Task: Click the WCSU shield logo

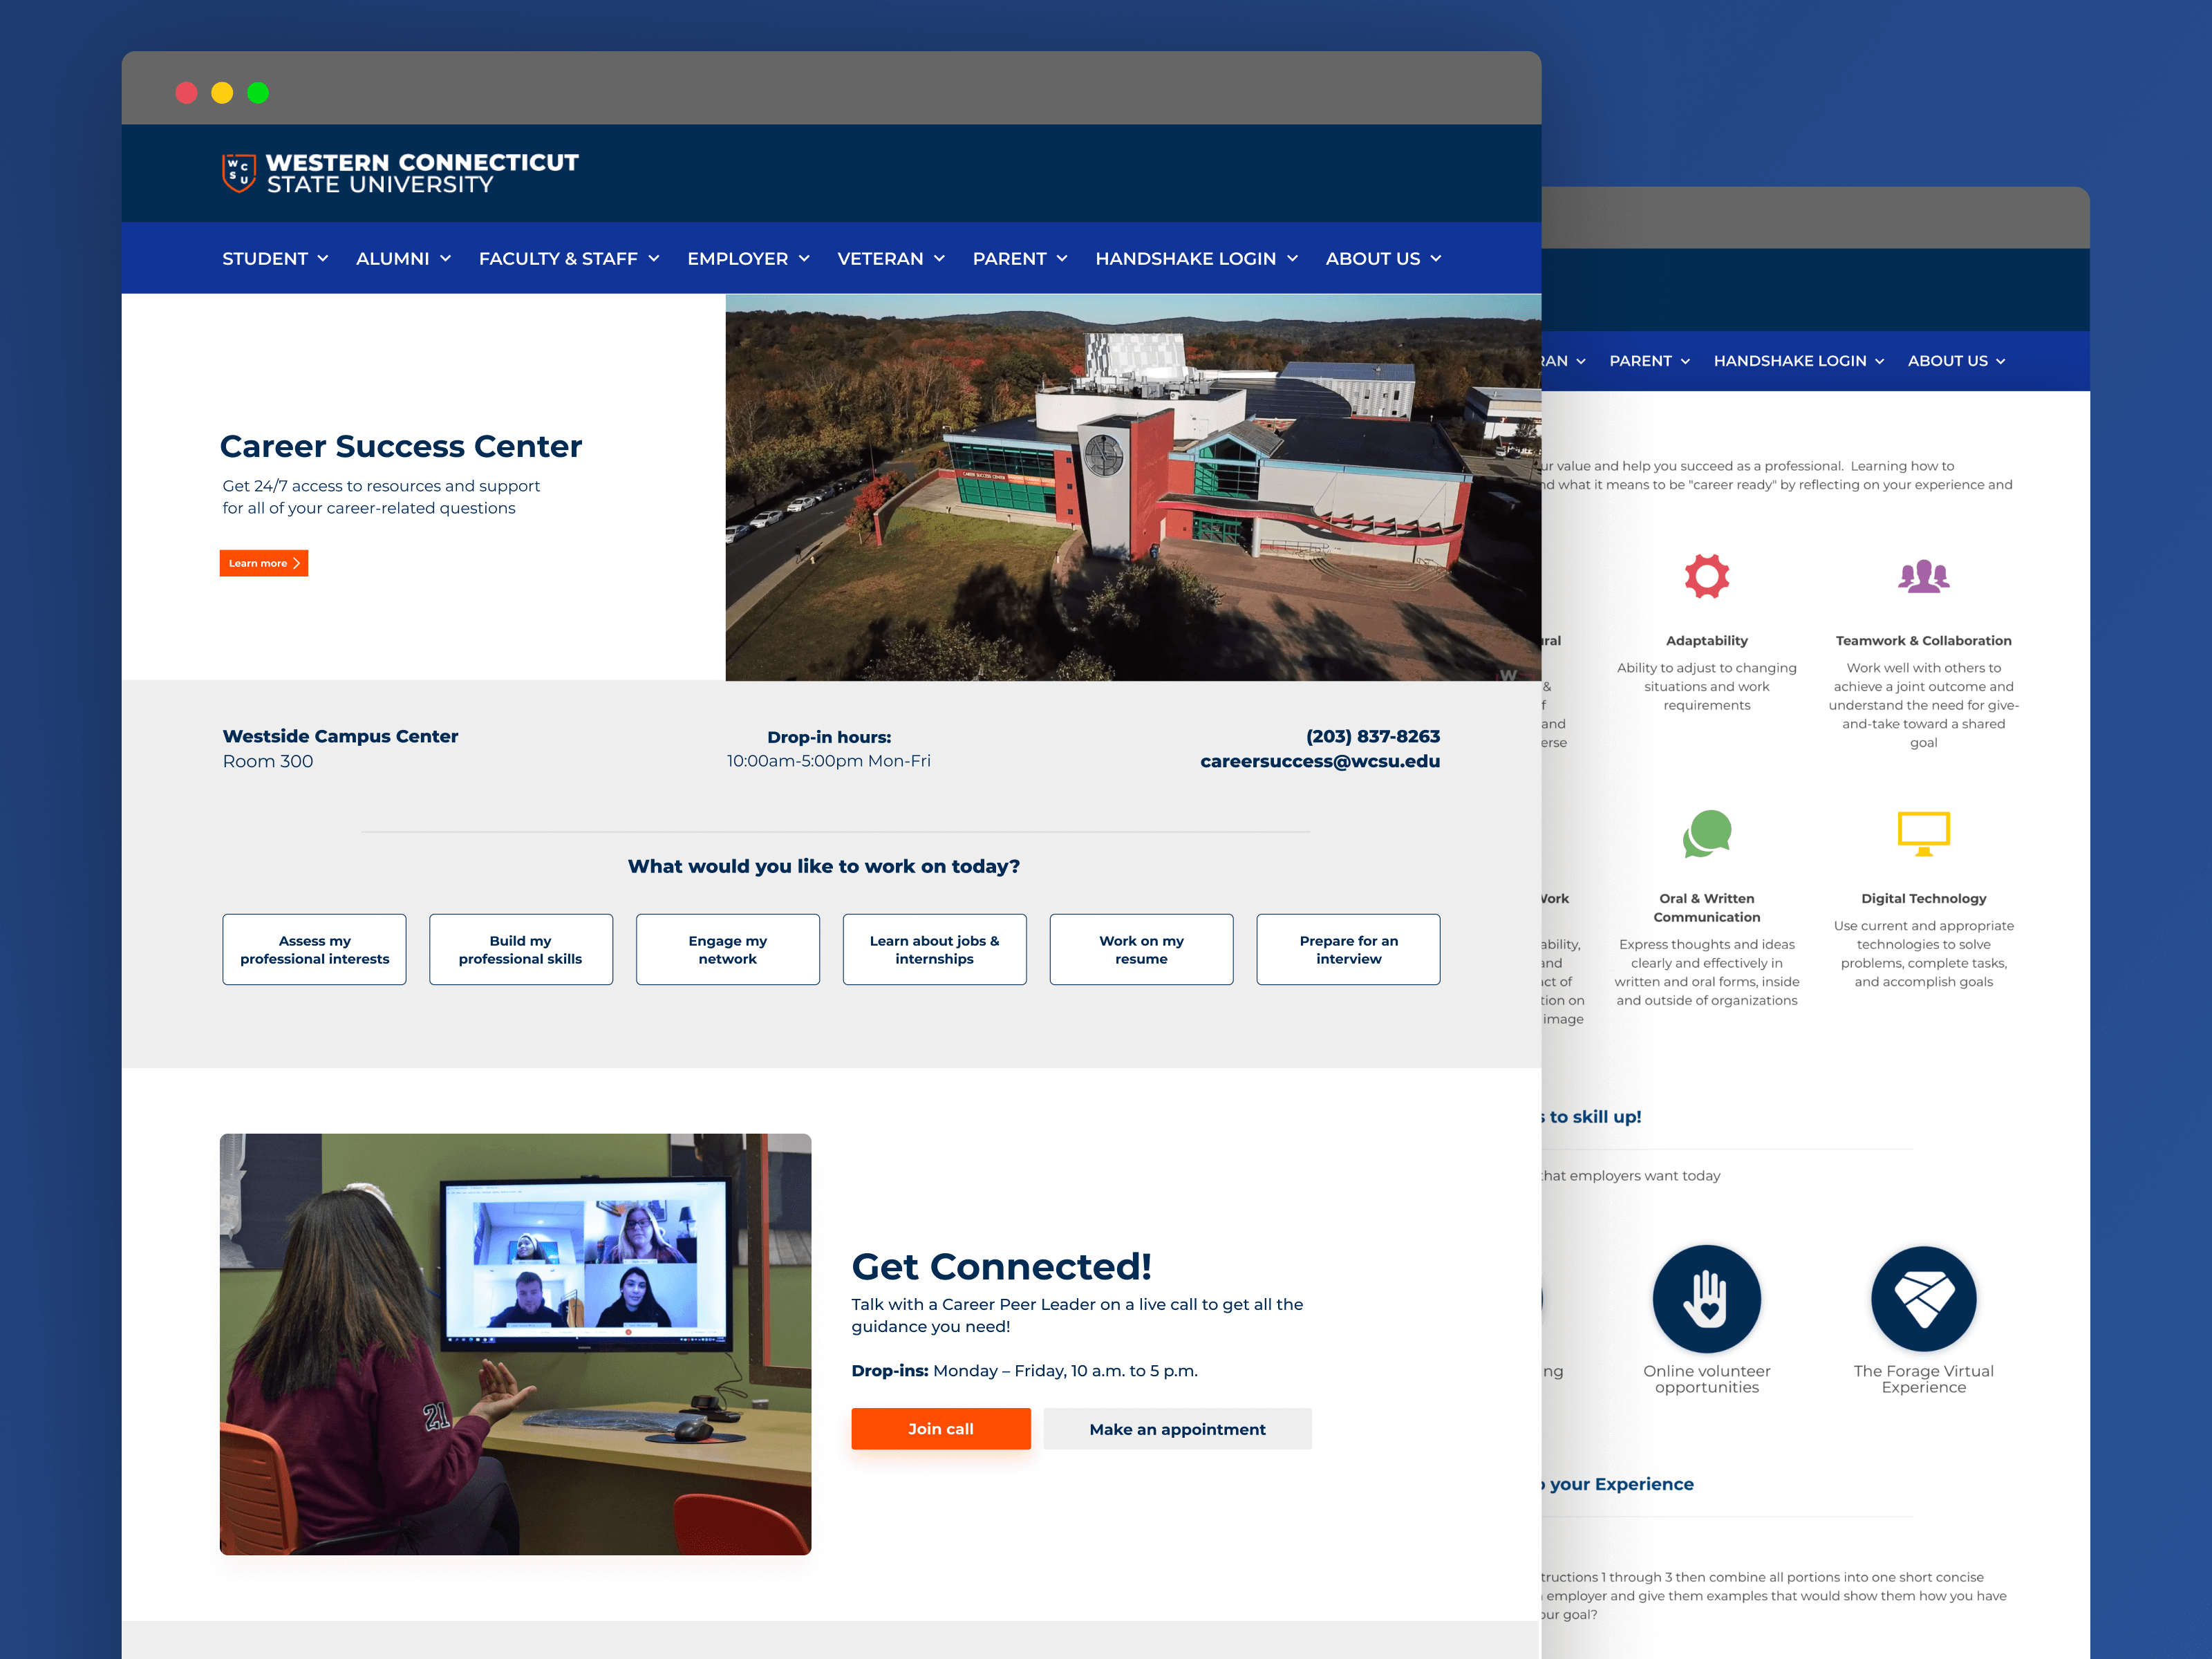Action: 237,171
